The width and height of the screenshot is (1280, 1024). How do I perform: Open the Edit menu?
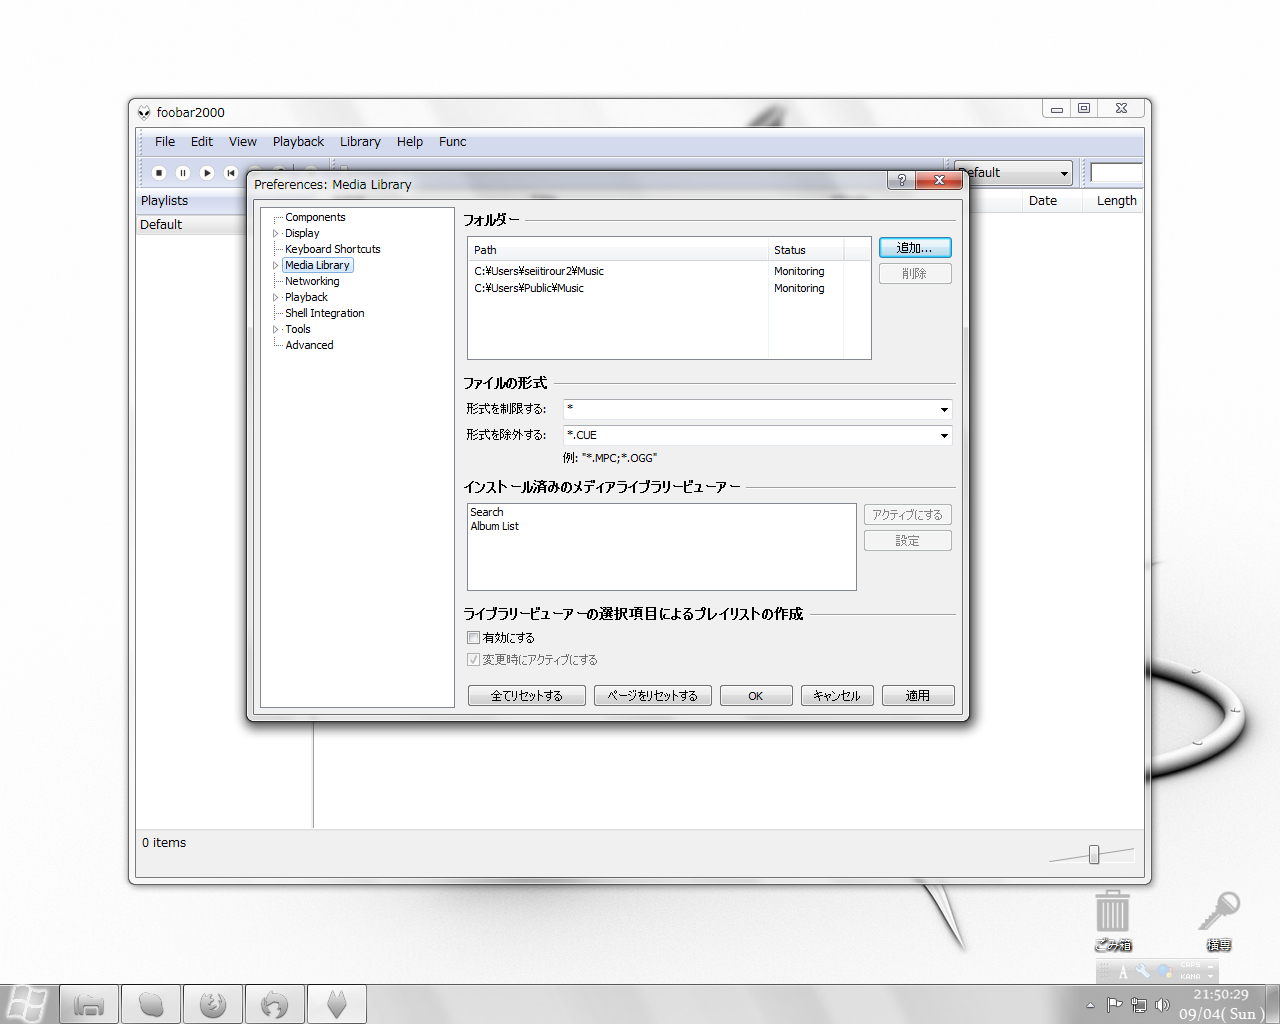tap(202, 142)
